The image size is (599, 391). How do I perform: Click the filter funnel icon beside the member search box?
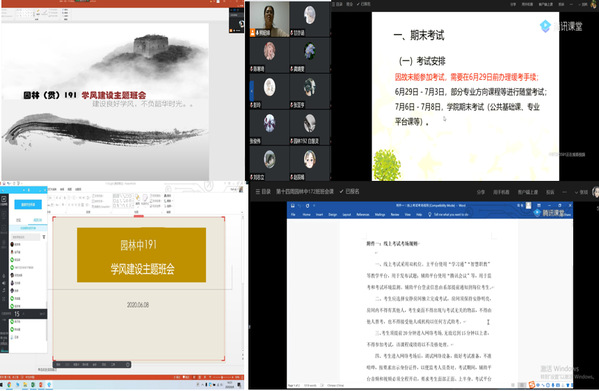tap(44, 237)
